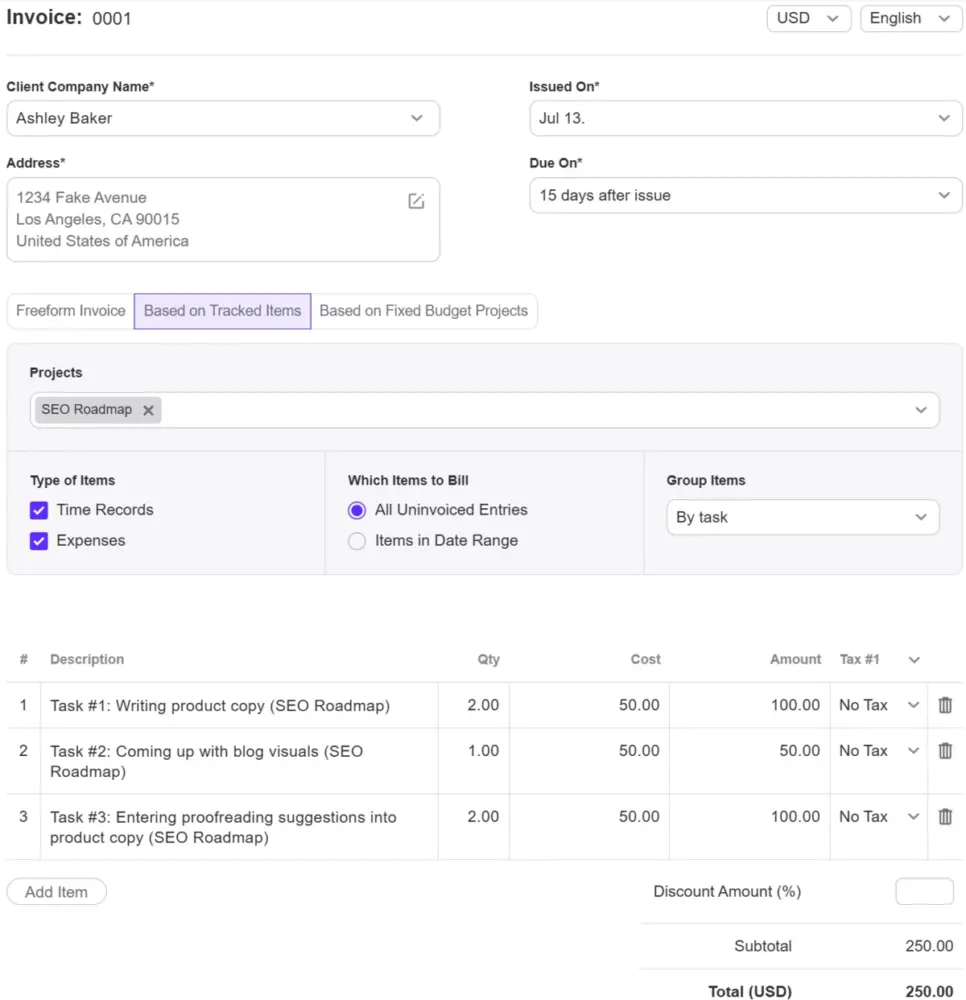Click the invoice number 0001
Image resolution: width=966 pixels, height=1000 pixels.
(112, 18)
